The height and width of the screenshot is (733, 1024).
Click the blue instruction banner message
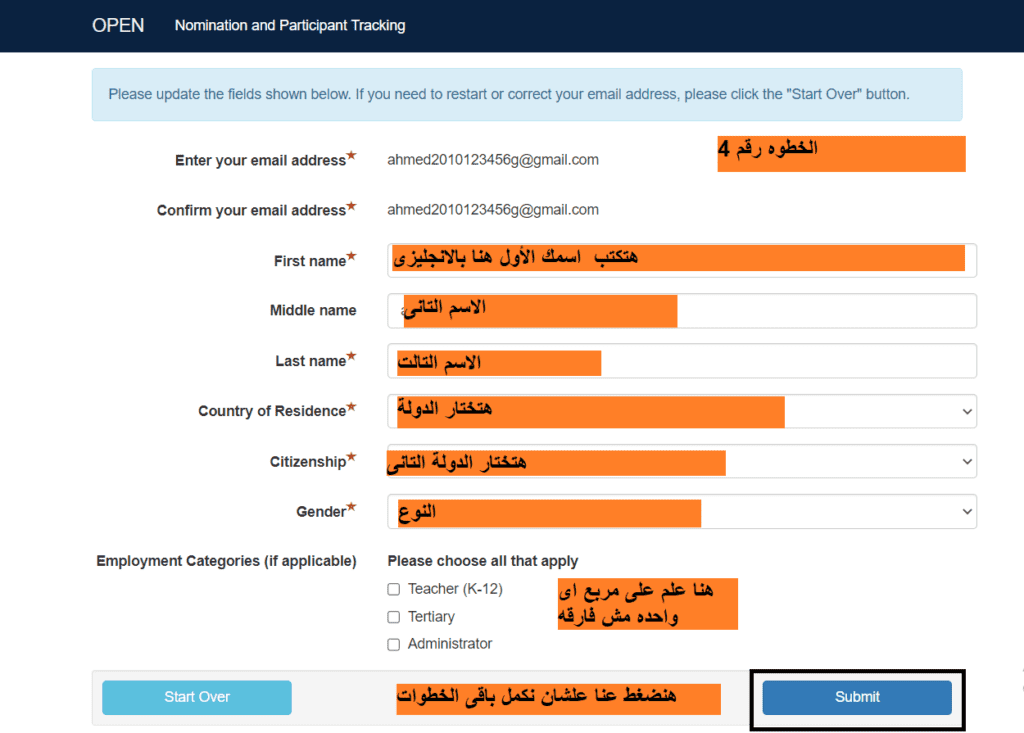point(508,94)
